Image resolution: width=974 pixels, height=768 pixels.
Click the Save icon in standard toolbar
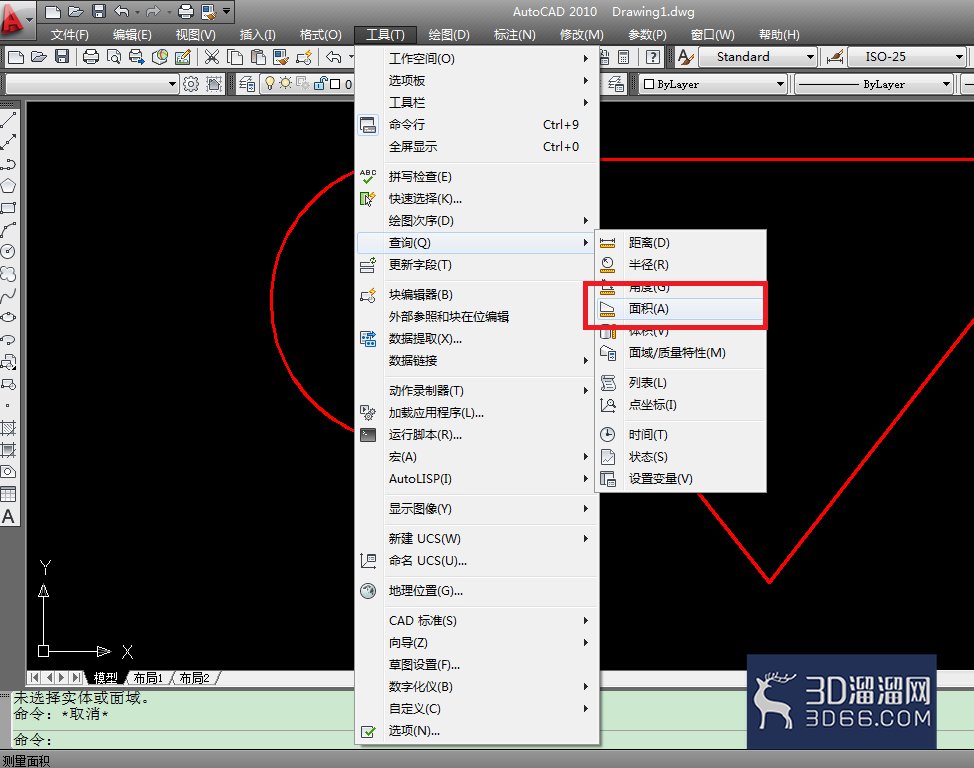coord(61,57)
